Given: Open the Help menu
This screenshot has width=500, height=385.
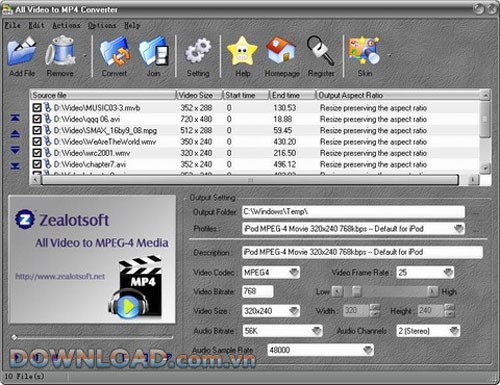Looking at the screenshot, I should pyautogui.click(x=132, y=25).
